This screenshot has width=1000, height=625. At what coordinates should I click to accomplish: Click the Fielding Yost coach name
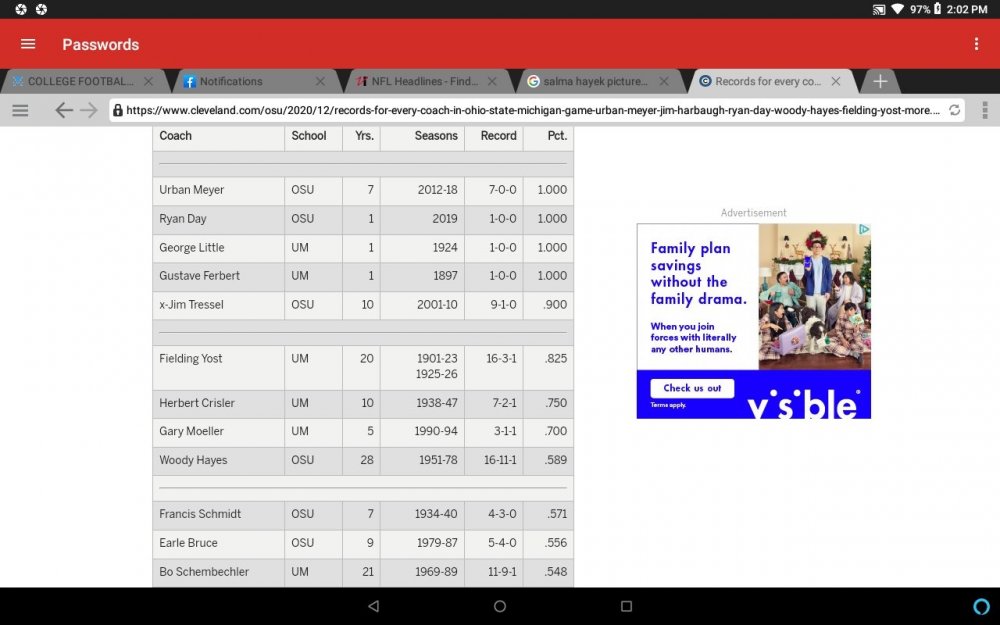191,358
